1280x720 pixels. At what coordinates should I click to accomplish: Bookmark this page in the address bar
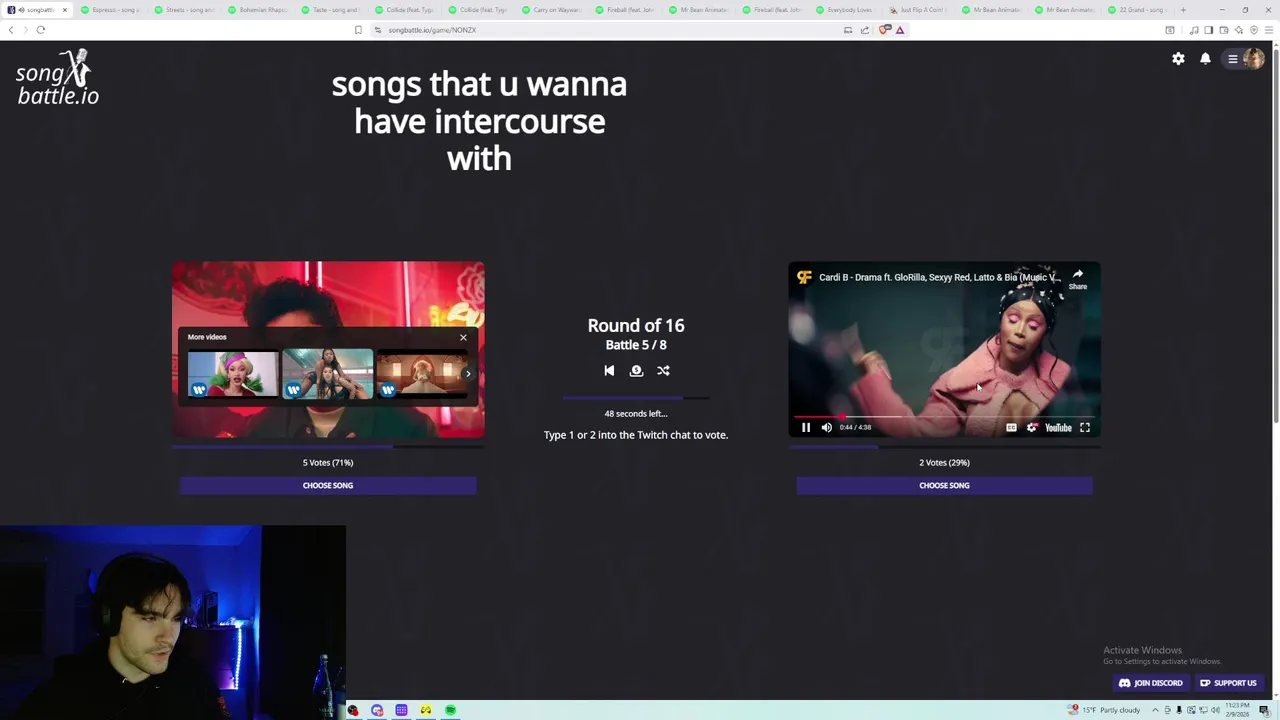358,30
